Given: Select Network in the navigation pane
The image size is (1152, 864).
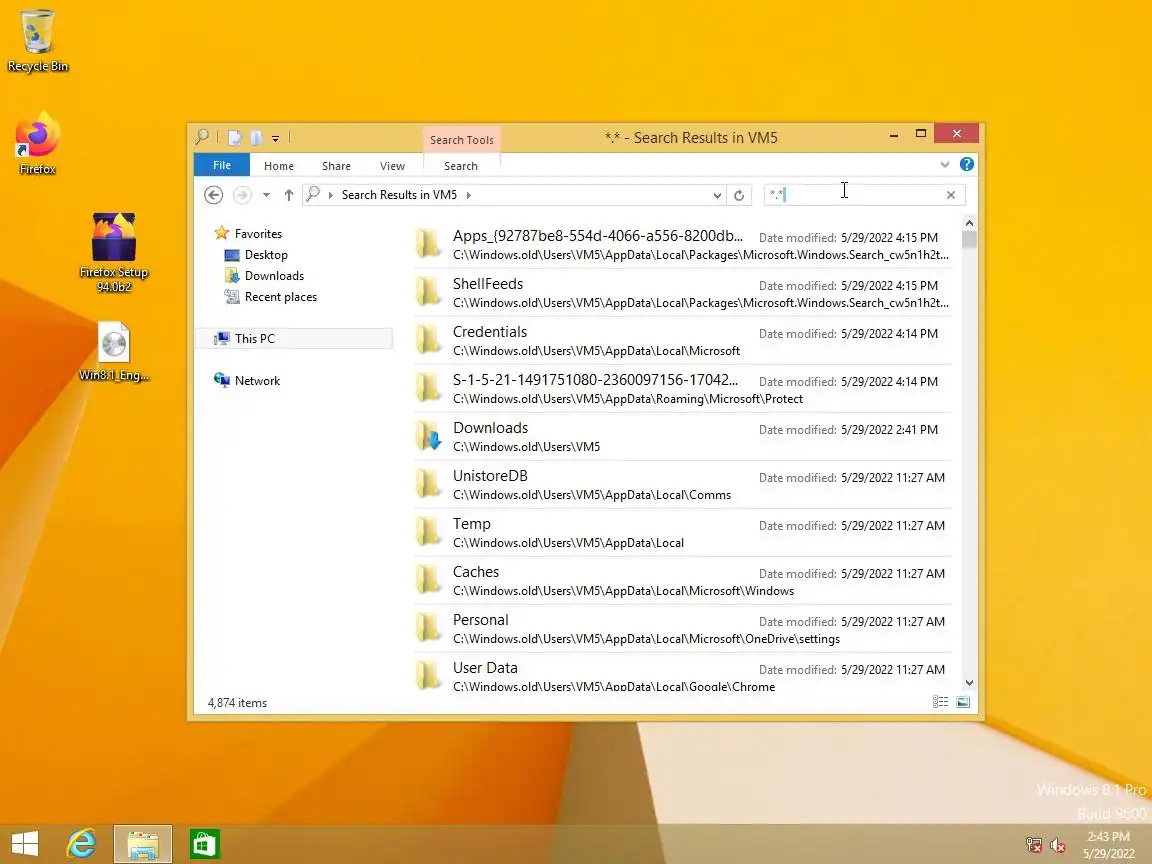Looking at the screenshot, I should (257, 381).
